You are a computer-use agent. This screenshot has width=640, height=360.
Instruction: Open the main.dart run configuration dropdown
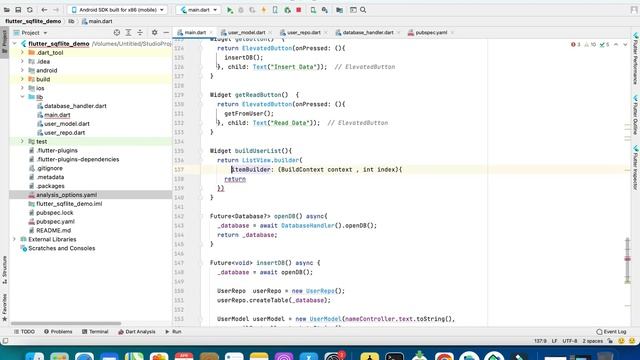[x=198, y=10]
